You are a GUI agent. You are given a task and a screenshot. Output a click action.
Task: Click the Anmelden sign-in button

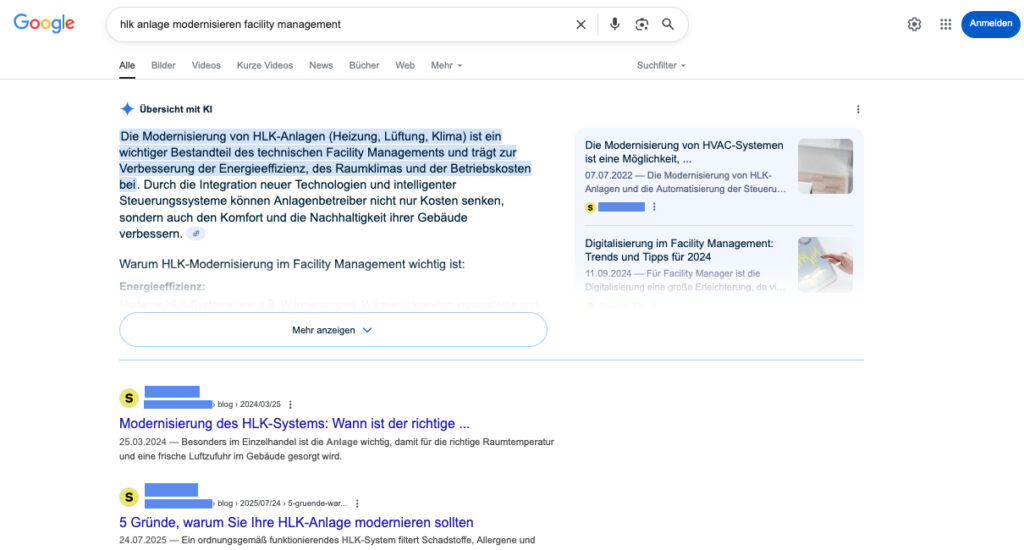tap(990, 24)
